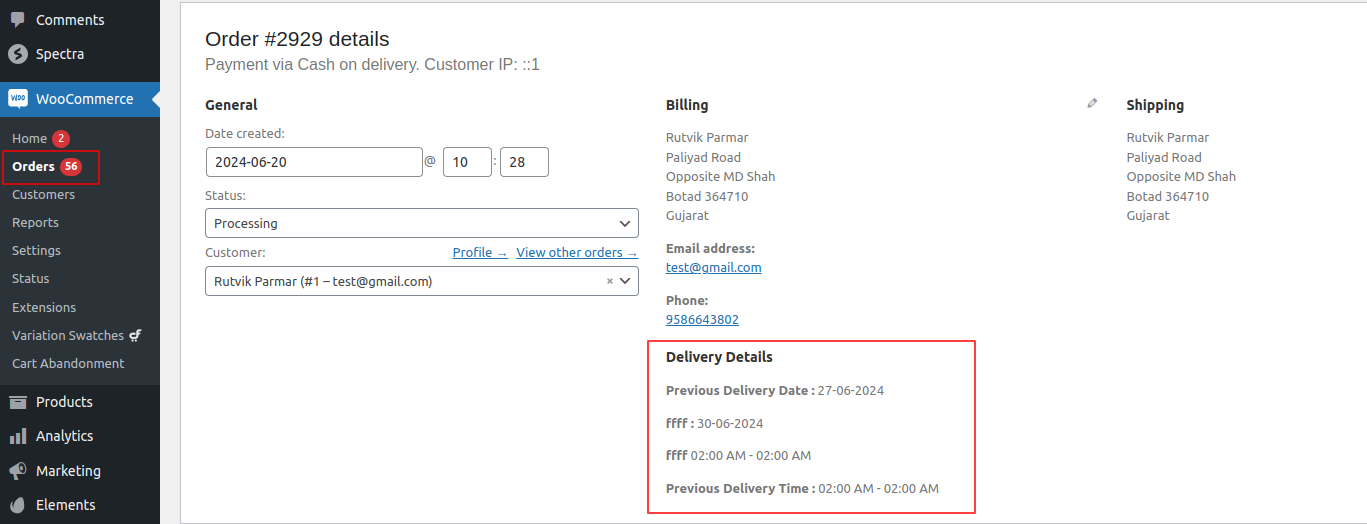The image size is (1367, 524).
Task: Open Variation Swatches settings
Action: (x=68, y=335)
